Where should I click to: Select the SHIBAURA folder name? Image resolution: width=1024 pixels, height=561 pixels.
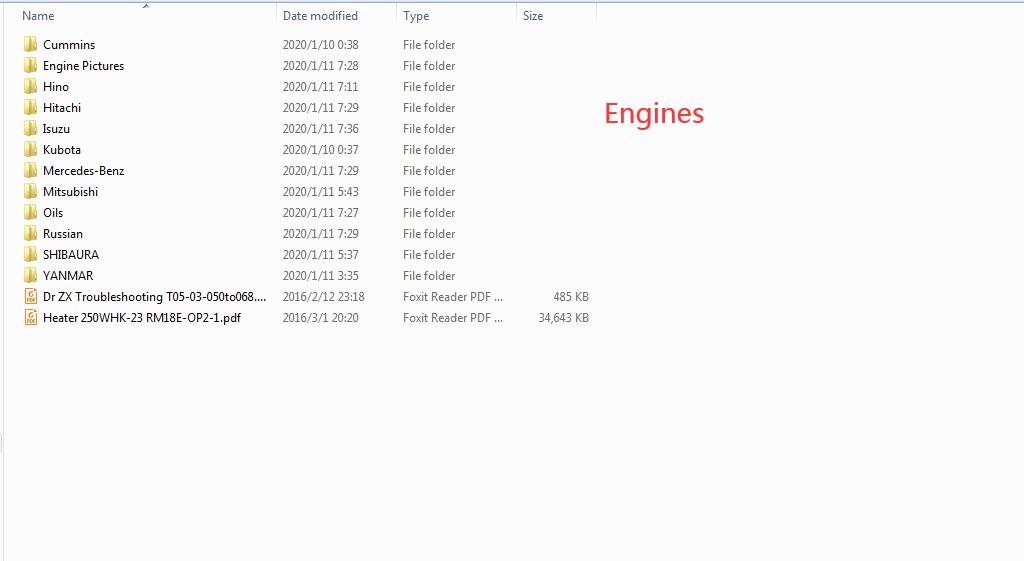71,254
